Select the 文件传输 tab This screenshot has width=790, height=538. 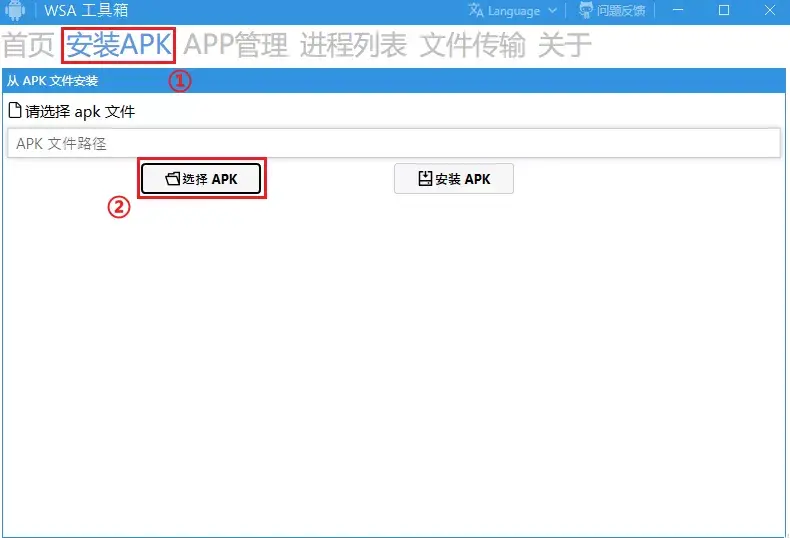473,45
